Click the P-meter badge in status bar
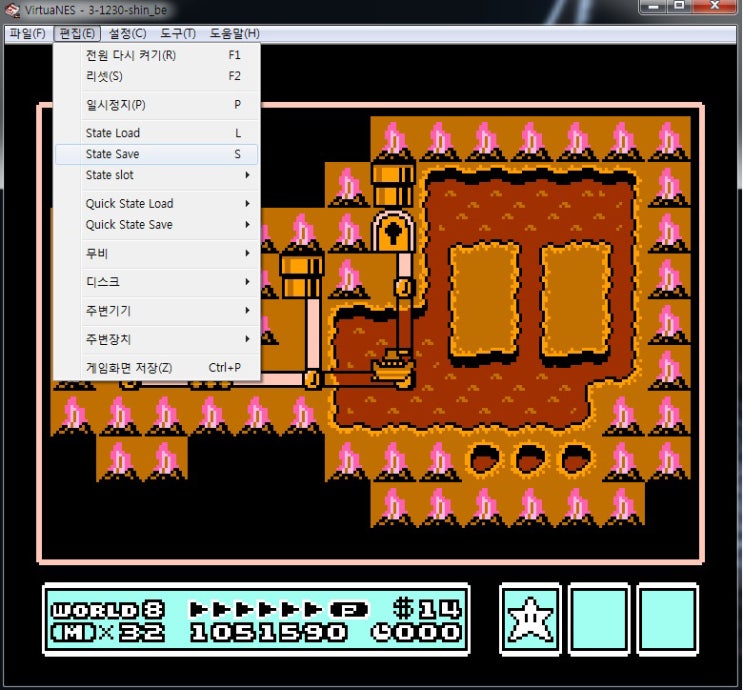The height and width of the screenshot is (690, 743). [x=349, y=609]
